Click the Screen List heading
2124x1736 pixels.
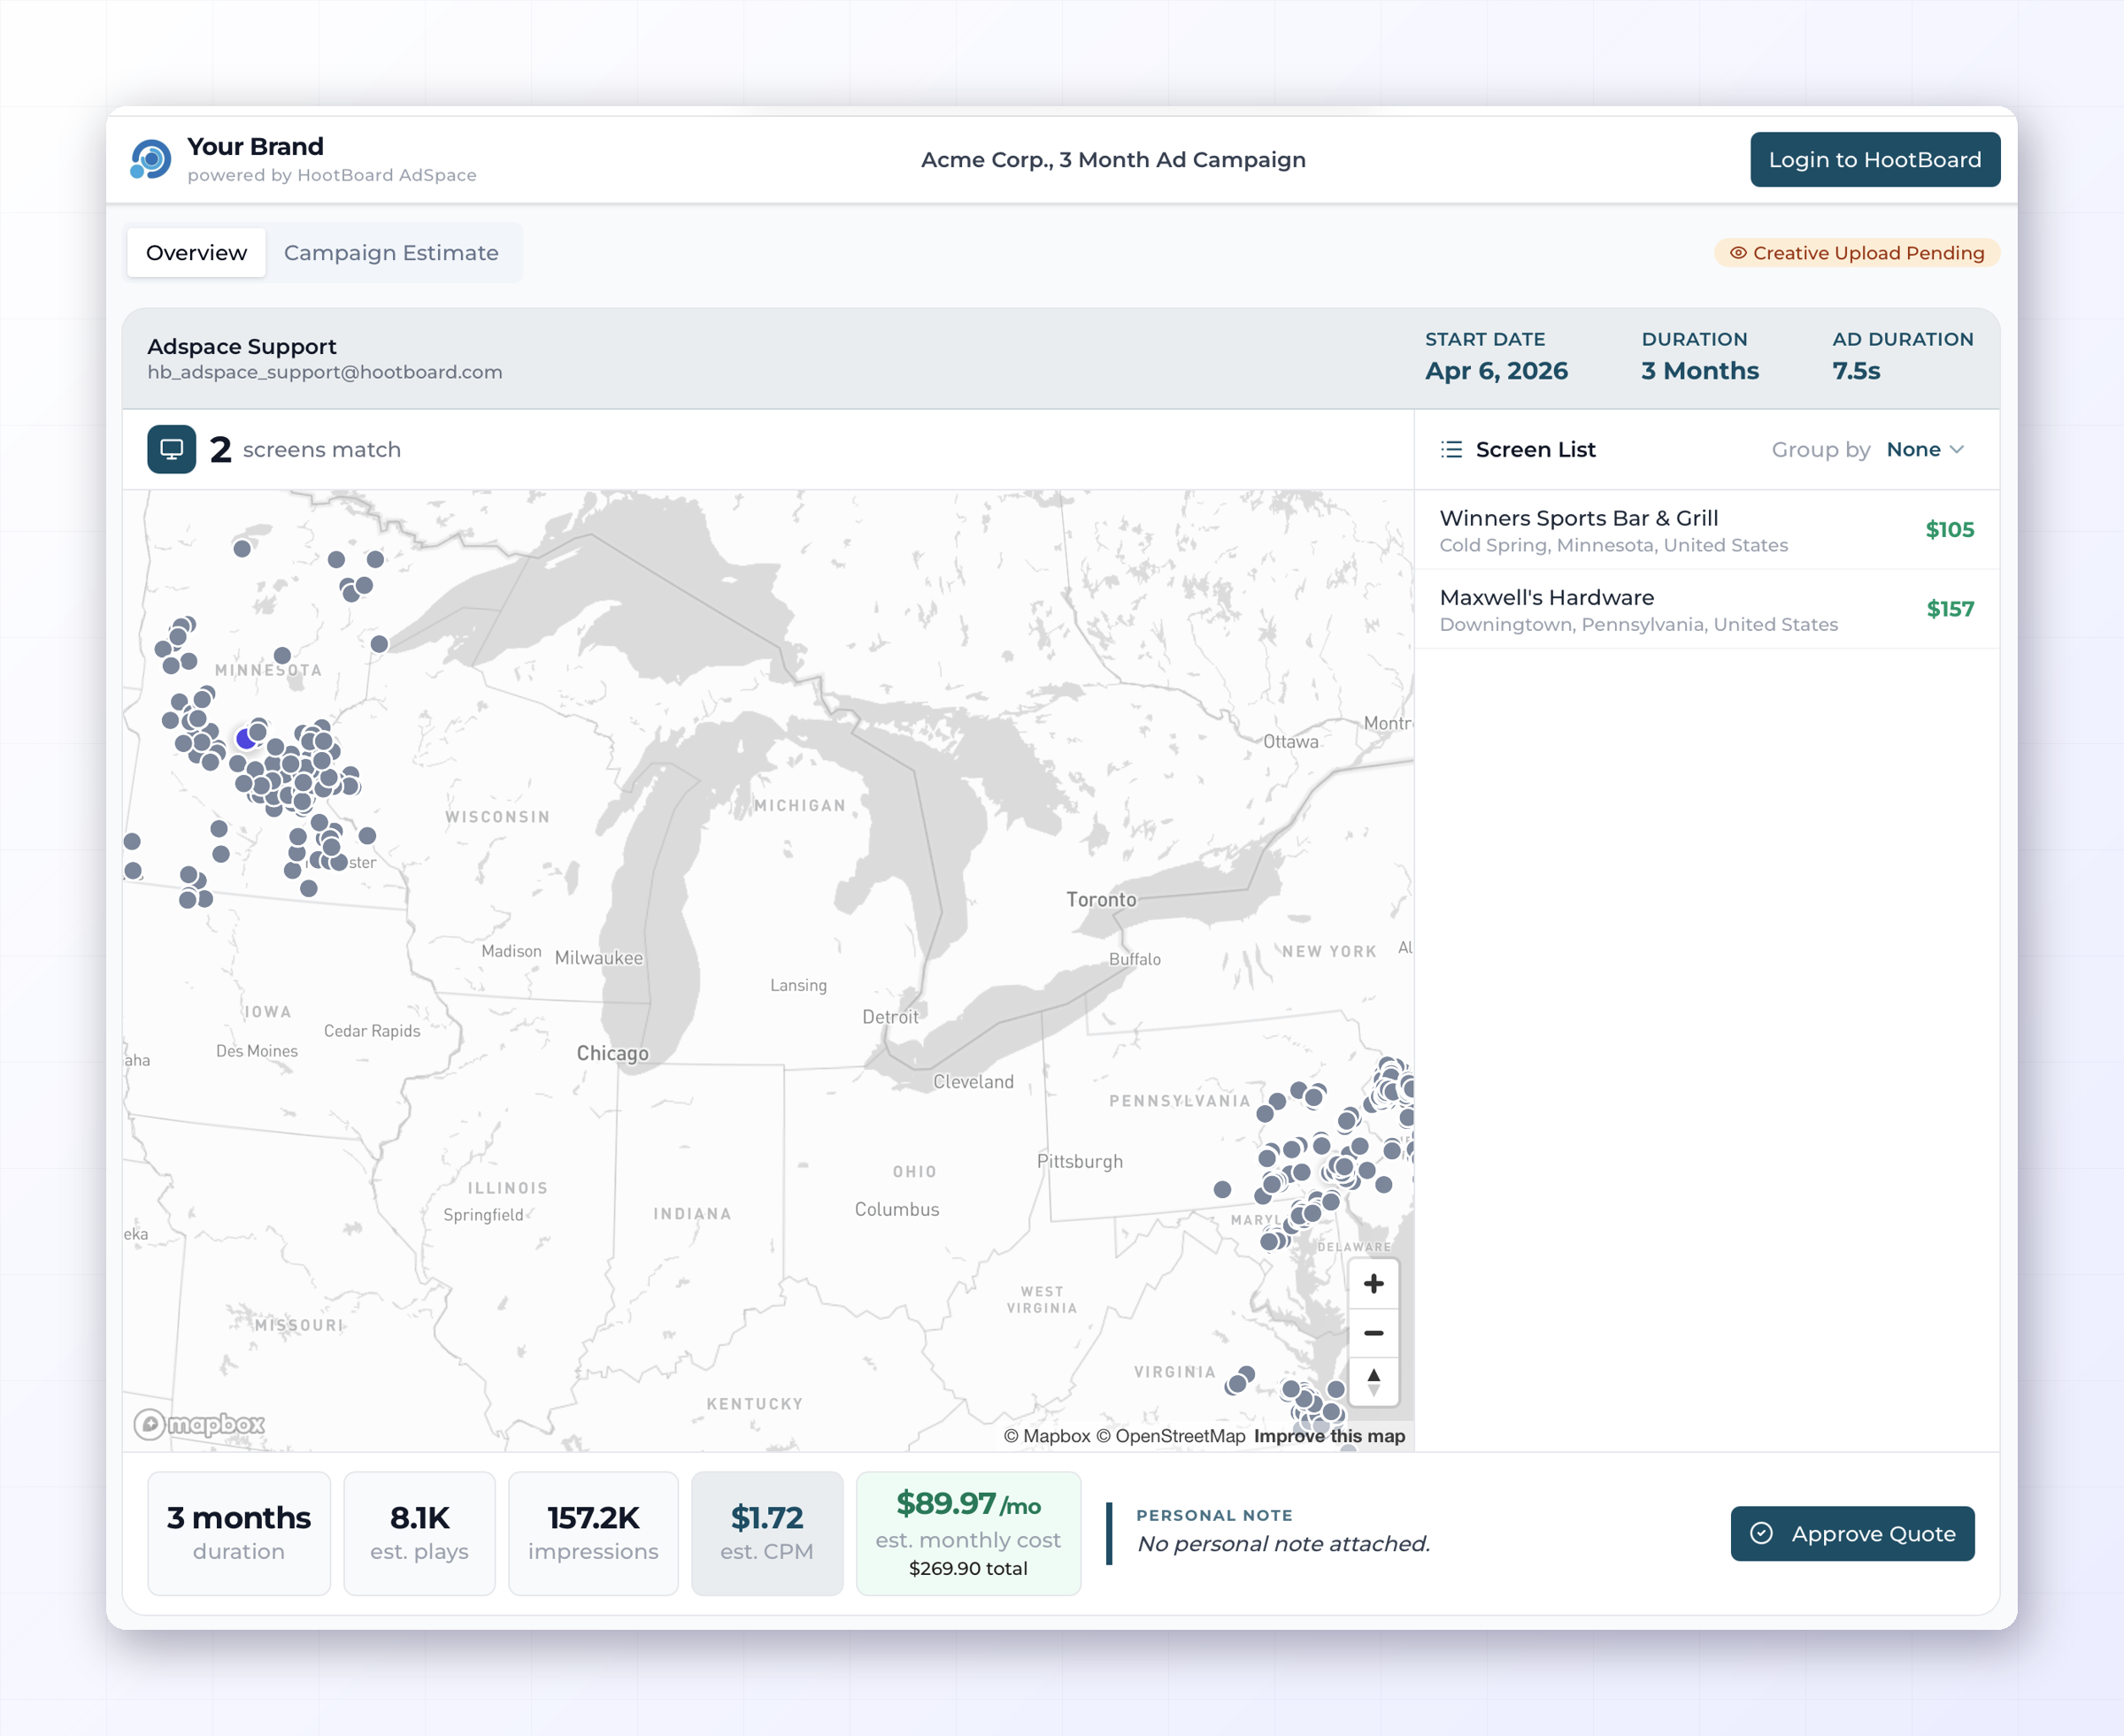[x=1535, y=450]
